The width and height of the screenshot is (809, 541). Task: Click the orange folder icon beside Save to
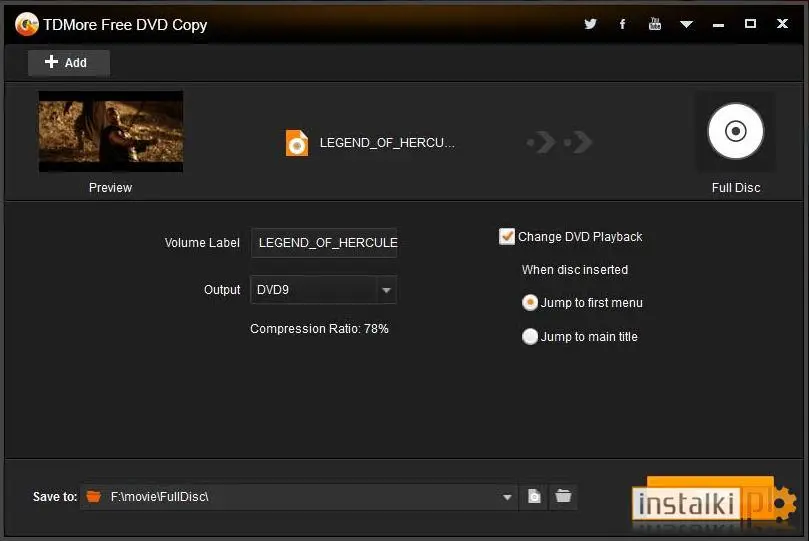(93, 497)
